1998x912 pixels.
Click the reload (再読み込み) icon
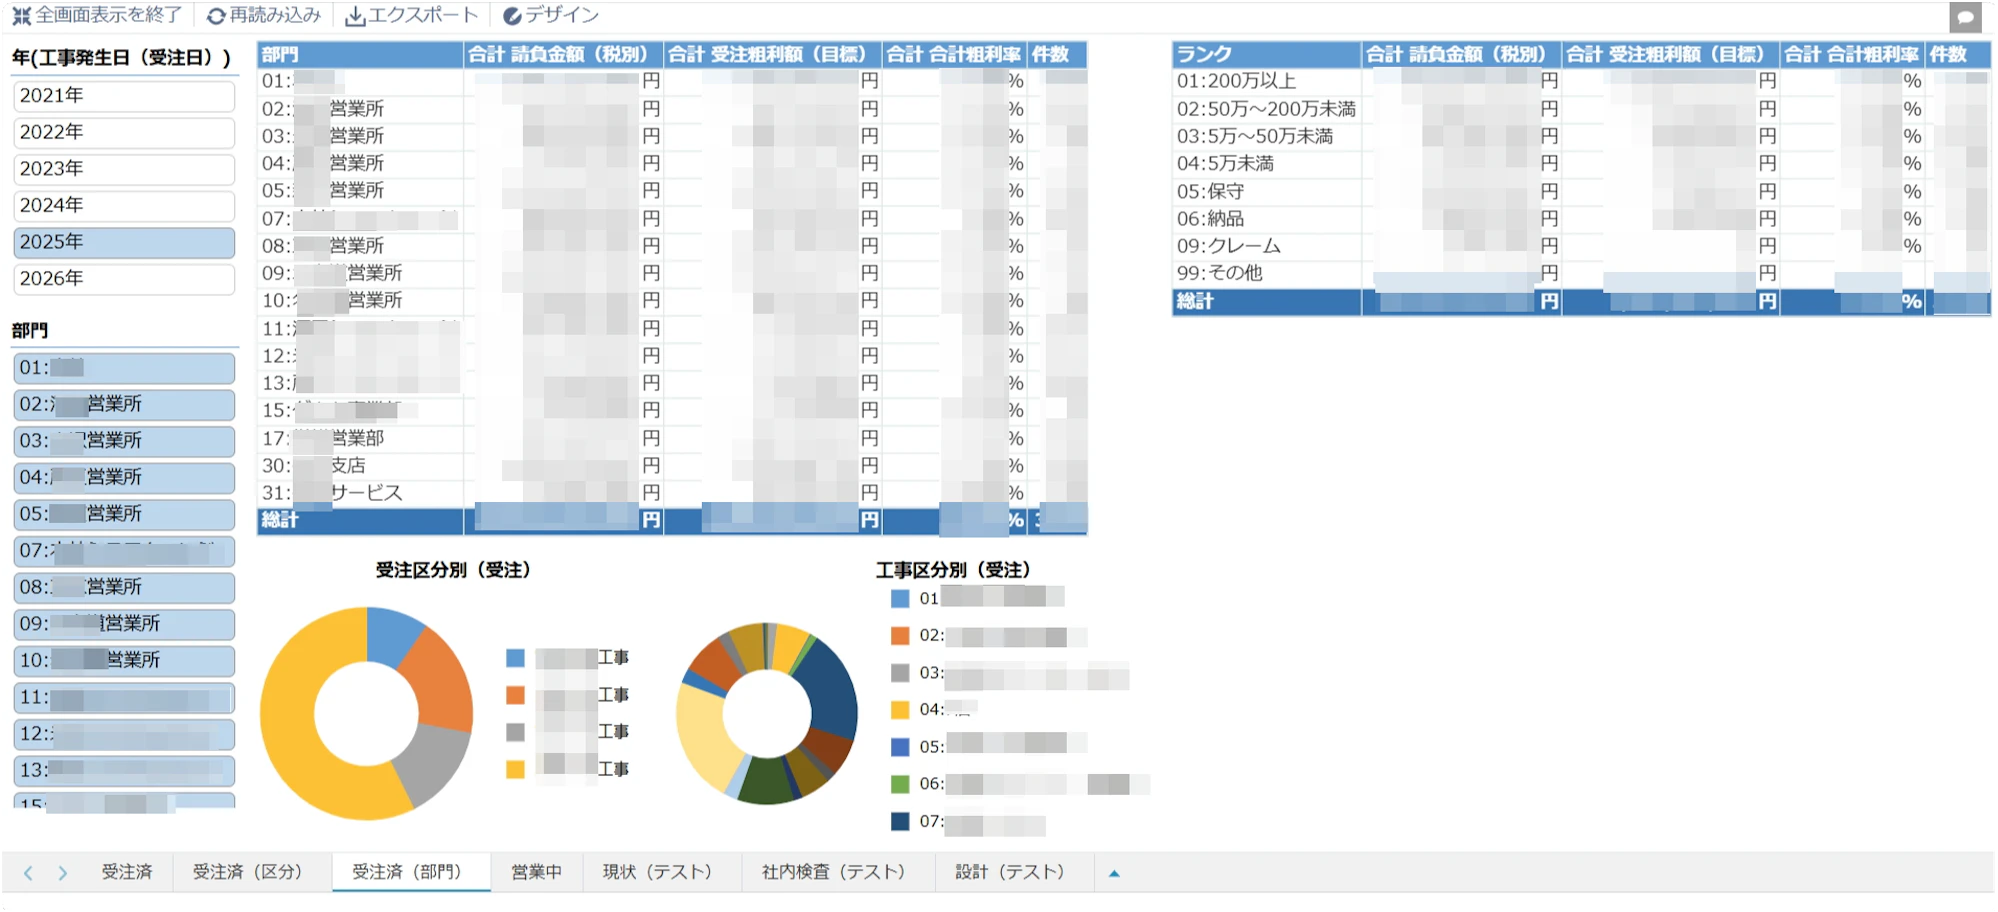(215, 16)
